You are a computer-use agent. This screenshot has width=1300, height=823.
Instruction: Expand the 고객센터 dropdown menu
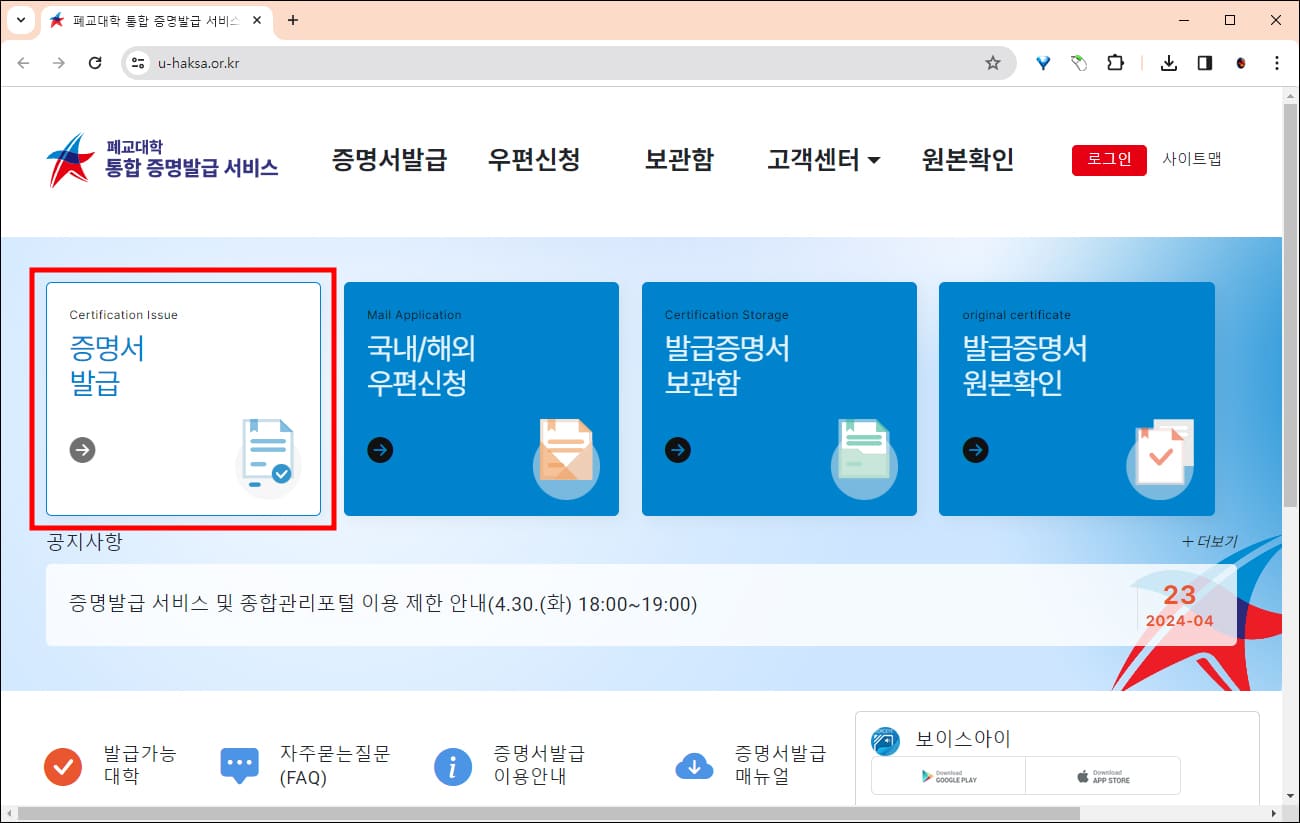click(823, 160)
